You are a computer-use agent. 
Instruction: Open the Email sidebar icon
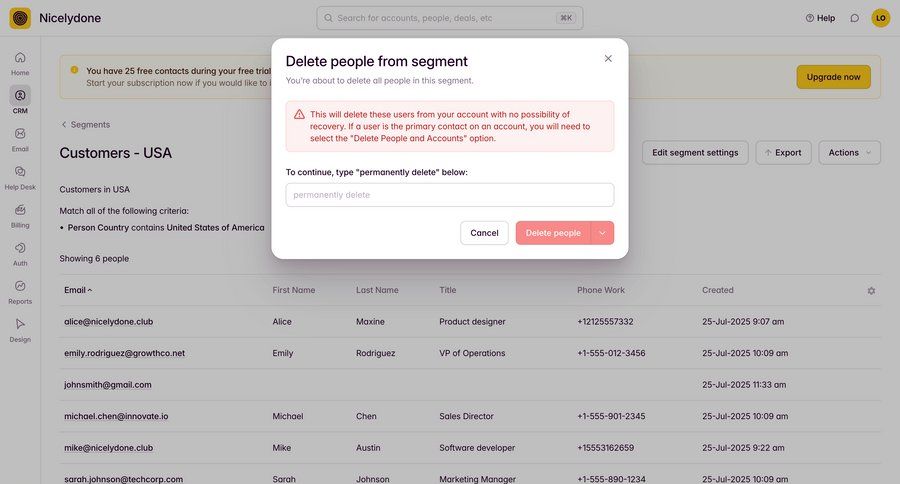point(20,140)
